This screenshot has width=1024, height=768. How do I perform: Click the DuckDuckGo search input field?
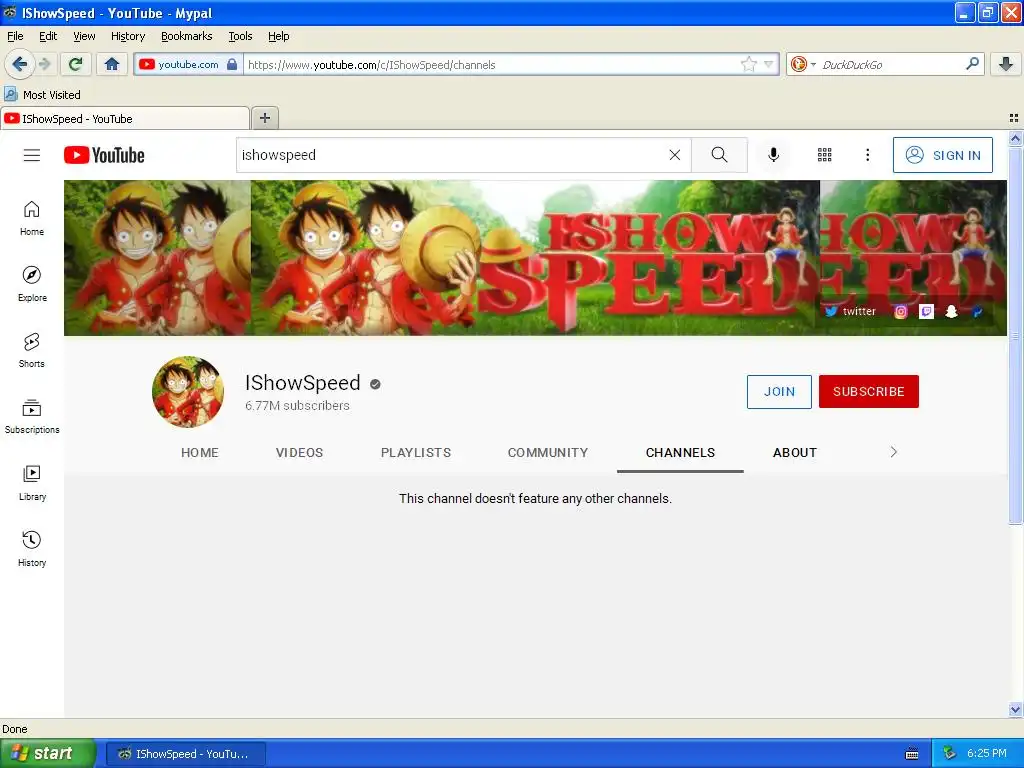click(x=891, y=64)
